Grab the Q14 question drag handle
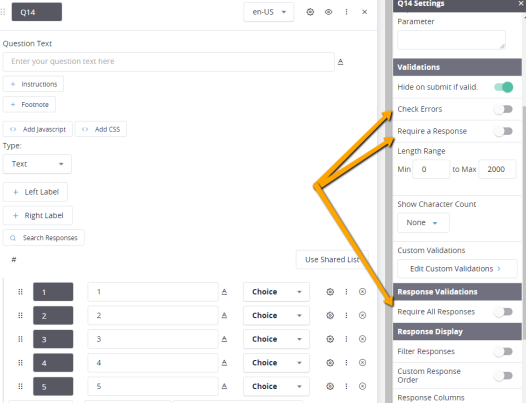The image size is (526, 403). click(3, 12)
